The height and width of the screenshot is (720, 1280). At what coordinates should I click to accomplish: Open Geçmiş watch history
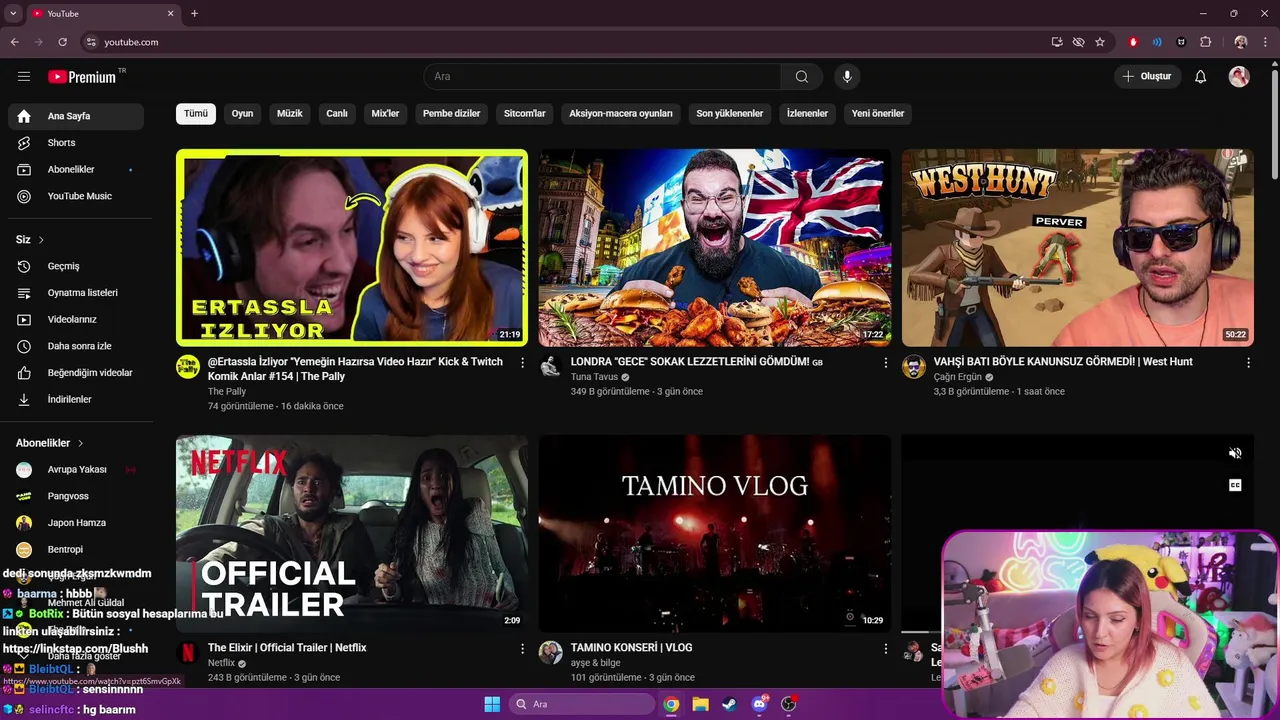pos(76,266)
